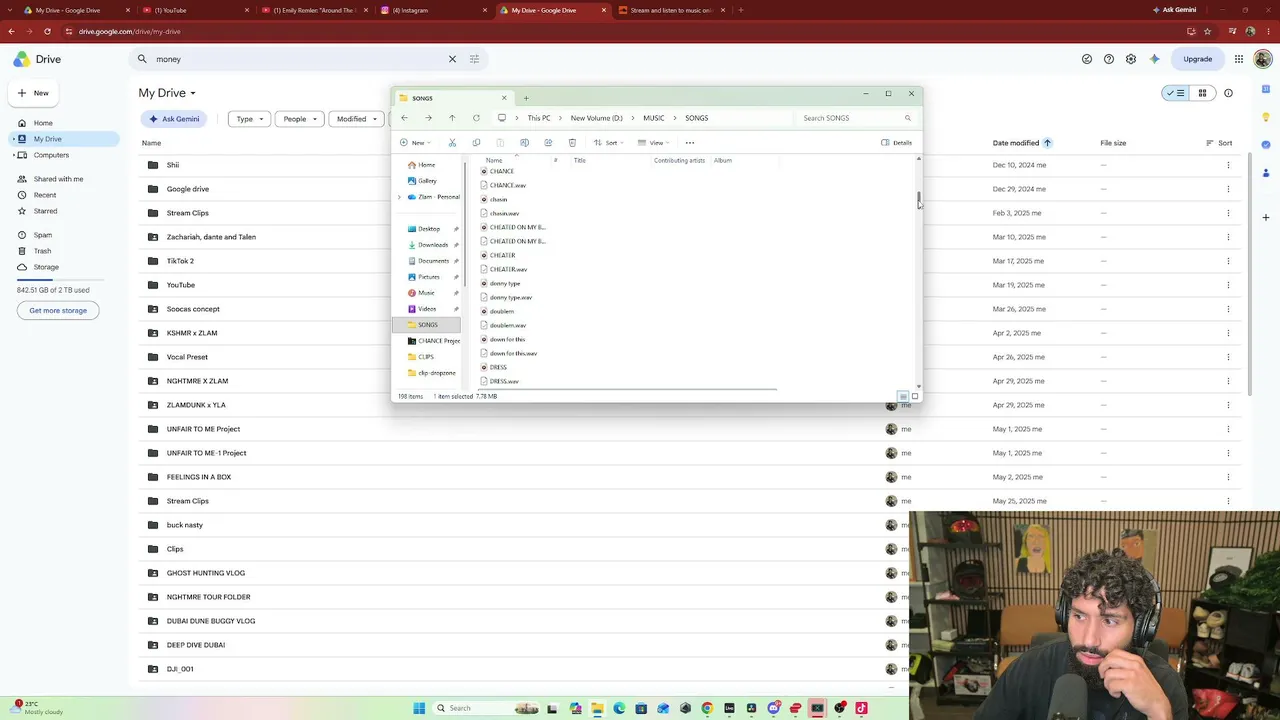The image size is (1280, 720).
Task: Open more actions for TikTok 2 folder
Action: point(1228,261)
